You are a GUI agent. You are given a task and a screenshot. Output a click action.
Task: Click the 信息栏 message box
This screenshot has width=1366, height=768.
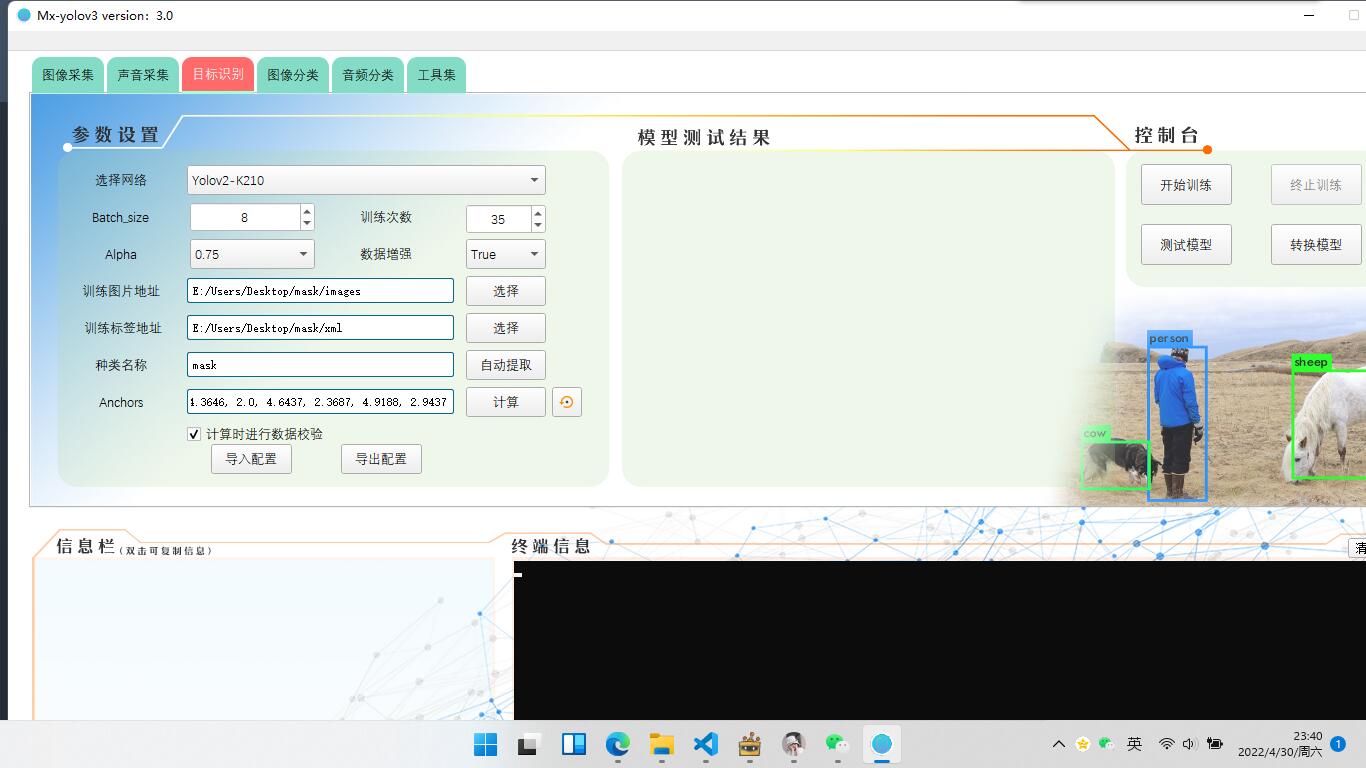[x=265, y=638]
